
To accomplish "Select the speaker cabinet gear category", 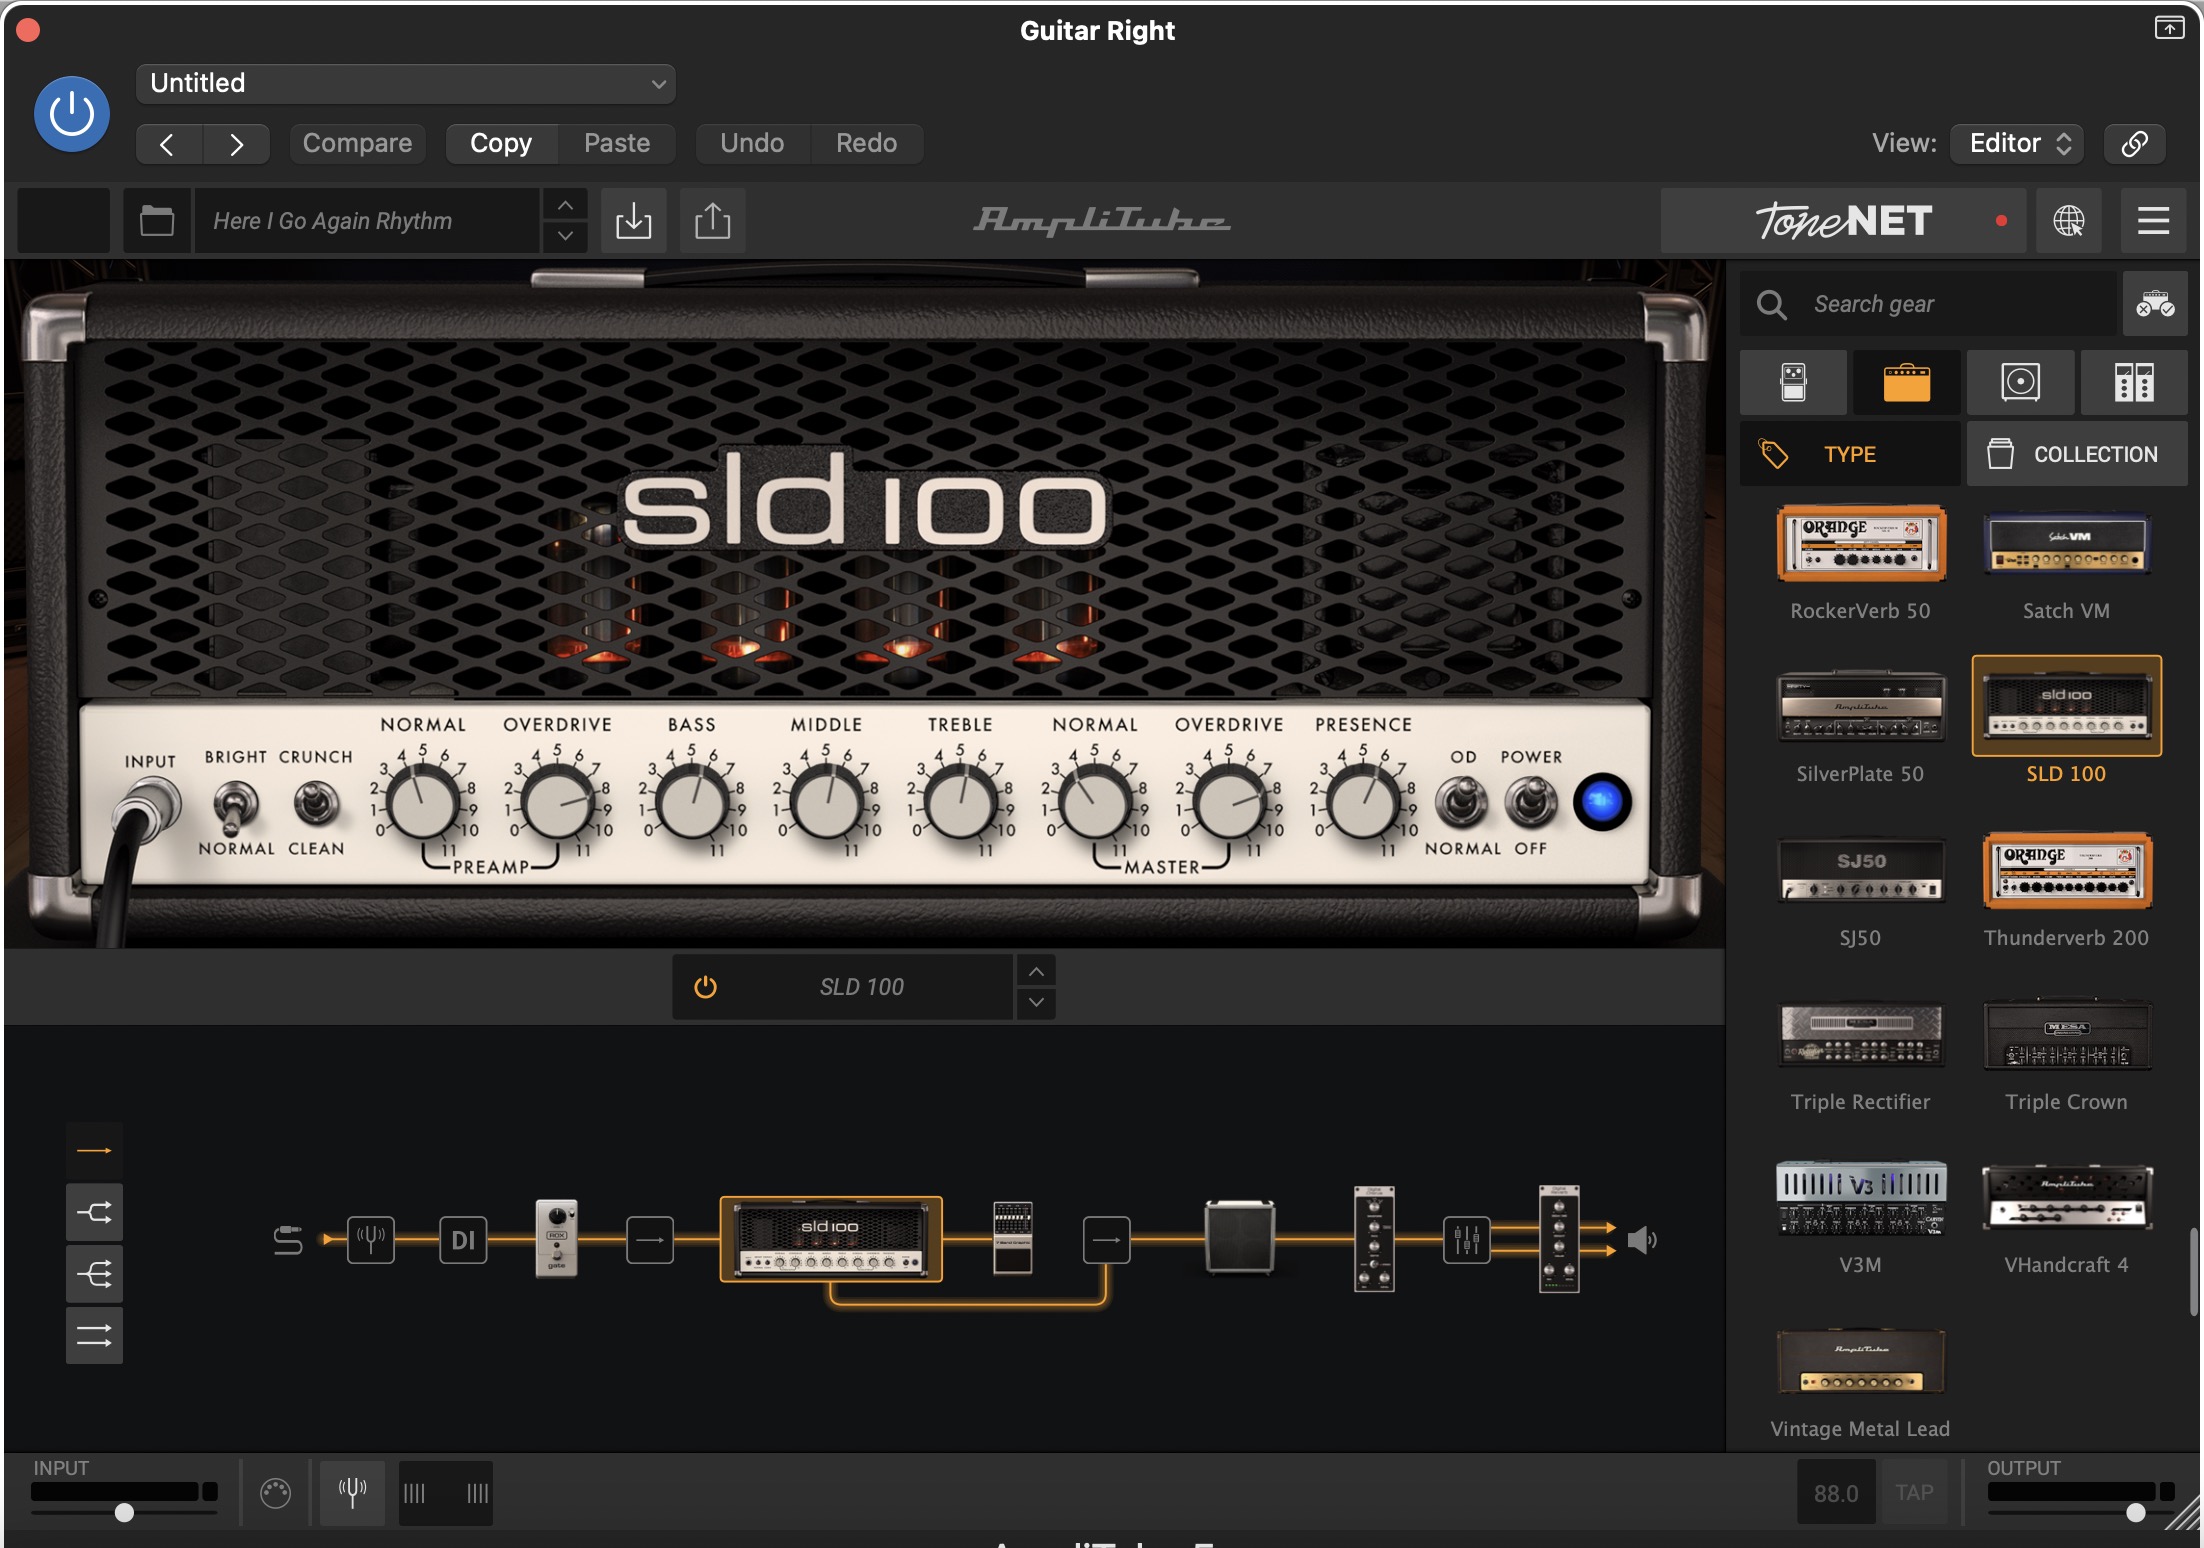I will pyautogui.click(x=2020, y=382).
